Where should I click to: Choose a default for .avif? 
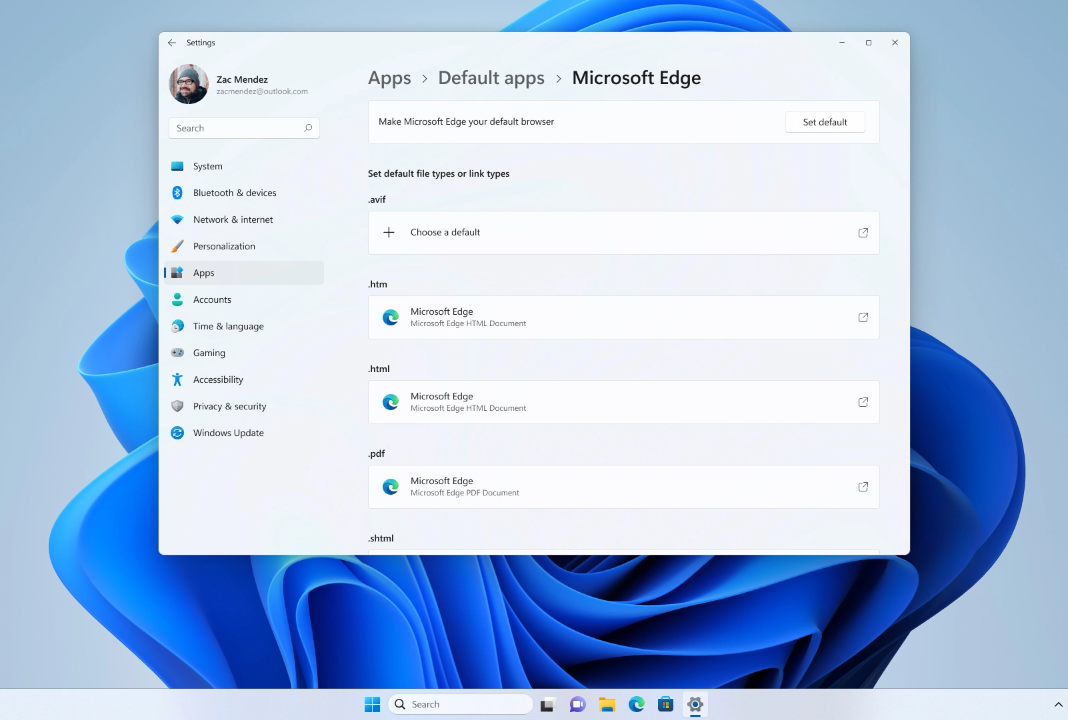624,232
